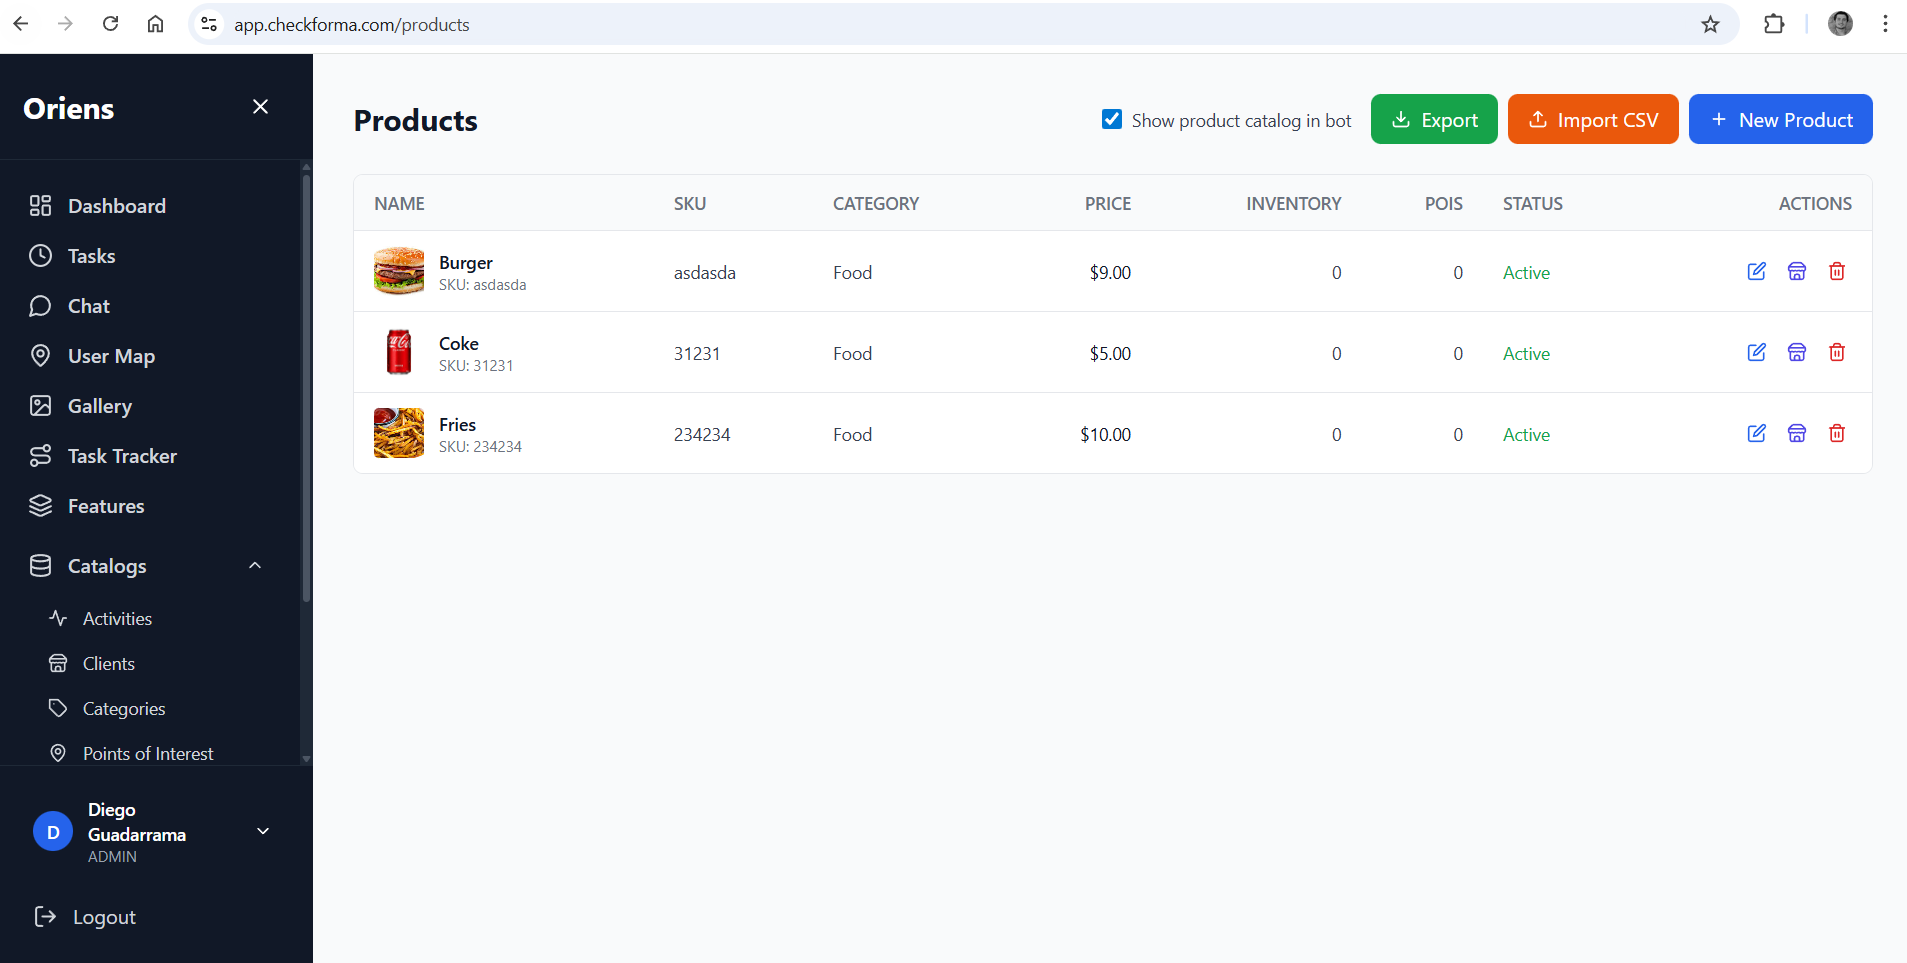Export the products list
This screenshot has height=963, width=1907.
1434,119
